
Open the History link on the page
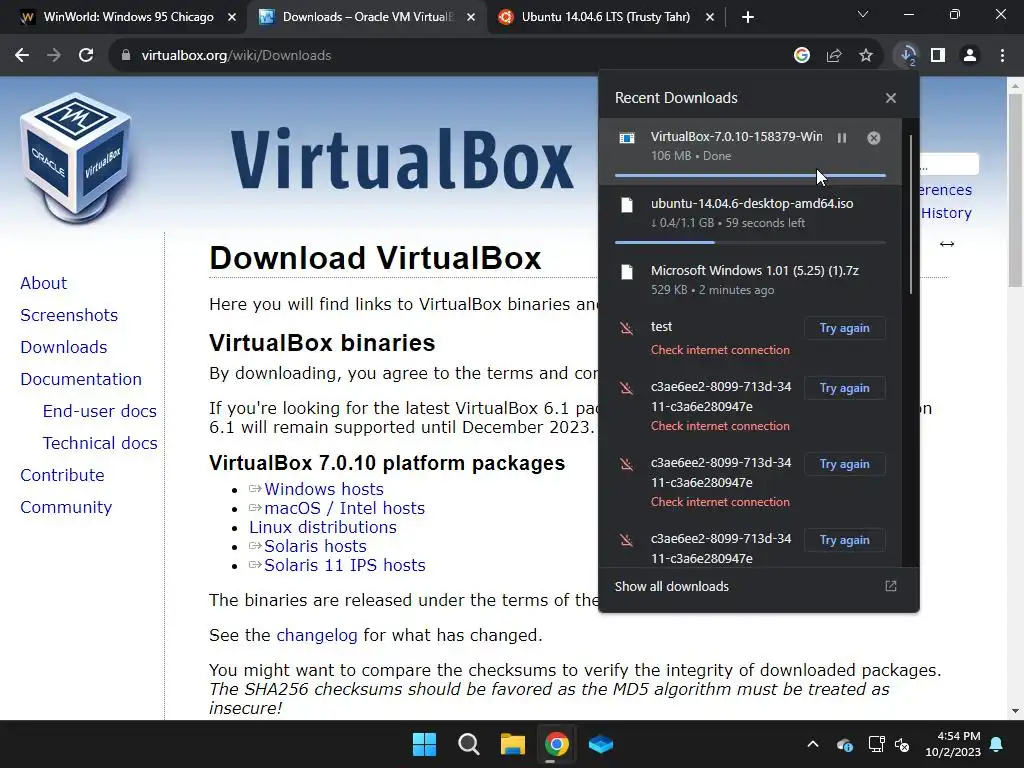pyautogui.click(x=946, y=213)
